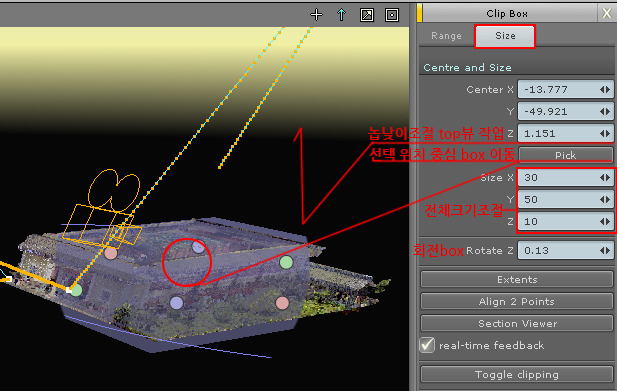Image resolution: width=617 pixels, height=391 pixels.
Task: Close the Clip Box panel
Action: click(x=606, y=14)
